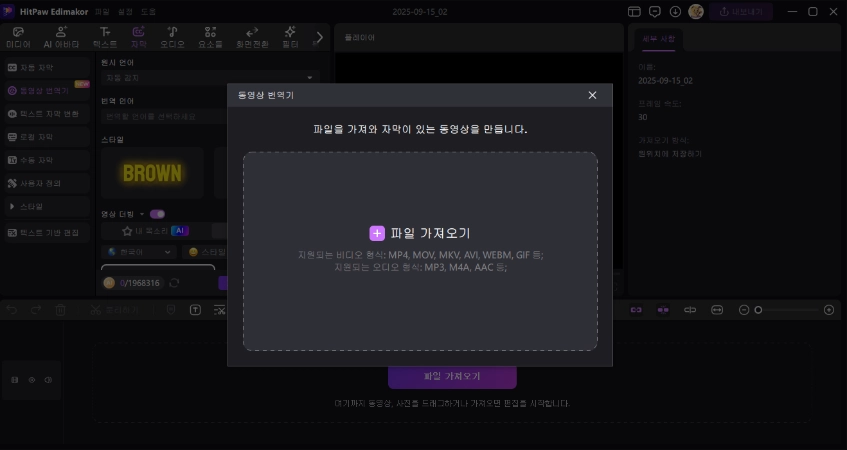This screenshot has width=847, height=450.
Task: Click the undo arrow in timeline toolbar
Action: [x=12, y=310]
